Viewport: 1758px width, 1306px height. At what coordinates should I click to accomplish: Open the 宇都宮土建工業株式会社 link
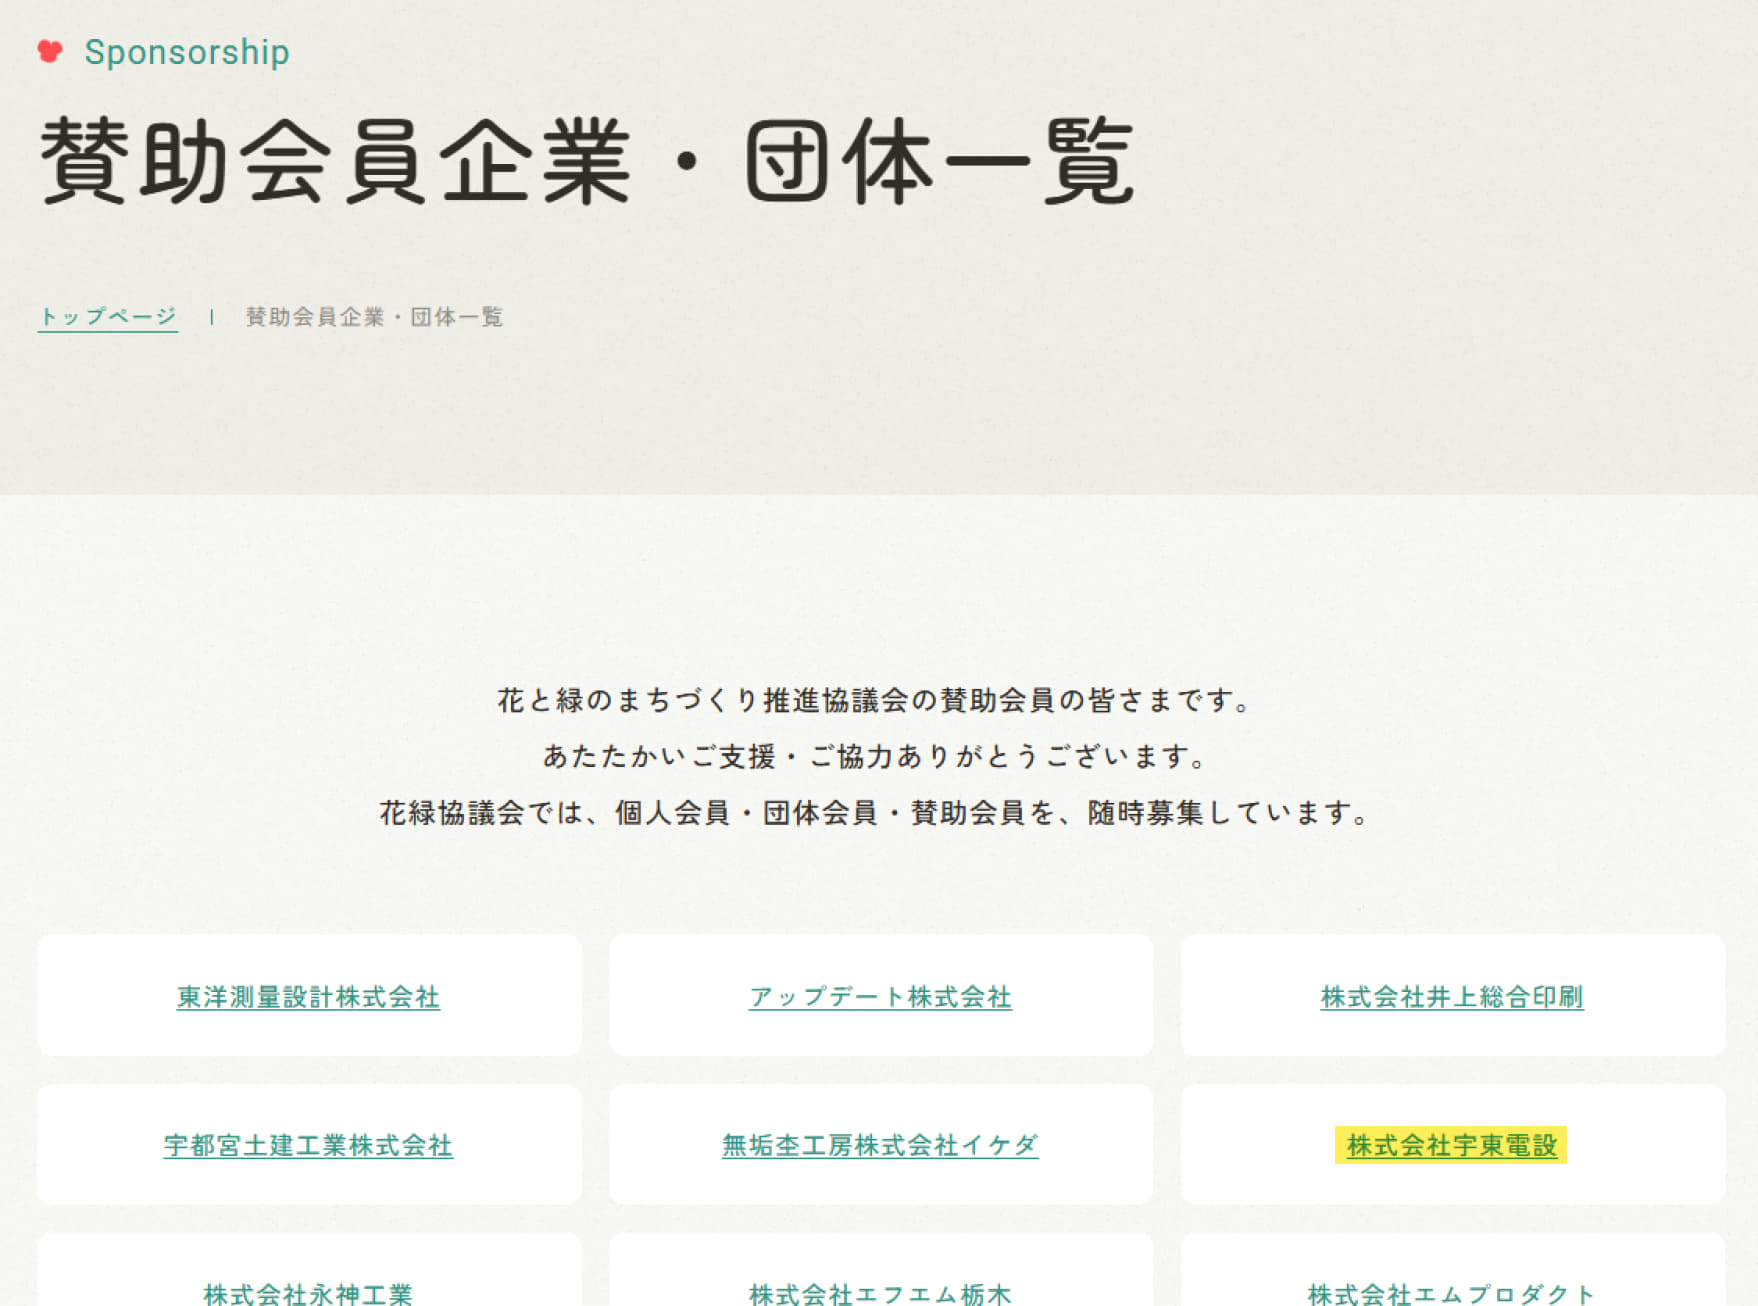tap(308, 1145)
